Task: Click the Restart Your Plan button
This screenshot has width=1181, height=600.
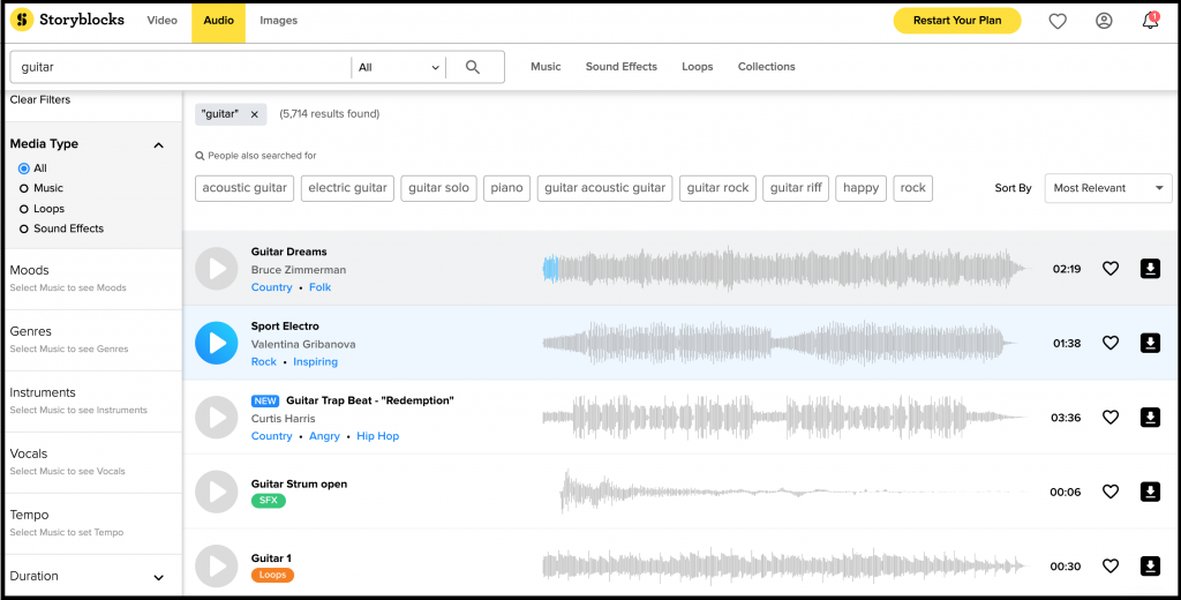Action: pos(957,21)
